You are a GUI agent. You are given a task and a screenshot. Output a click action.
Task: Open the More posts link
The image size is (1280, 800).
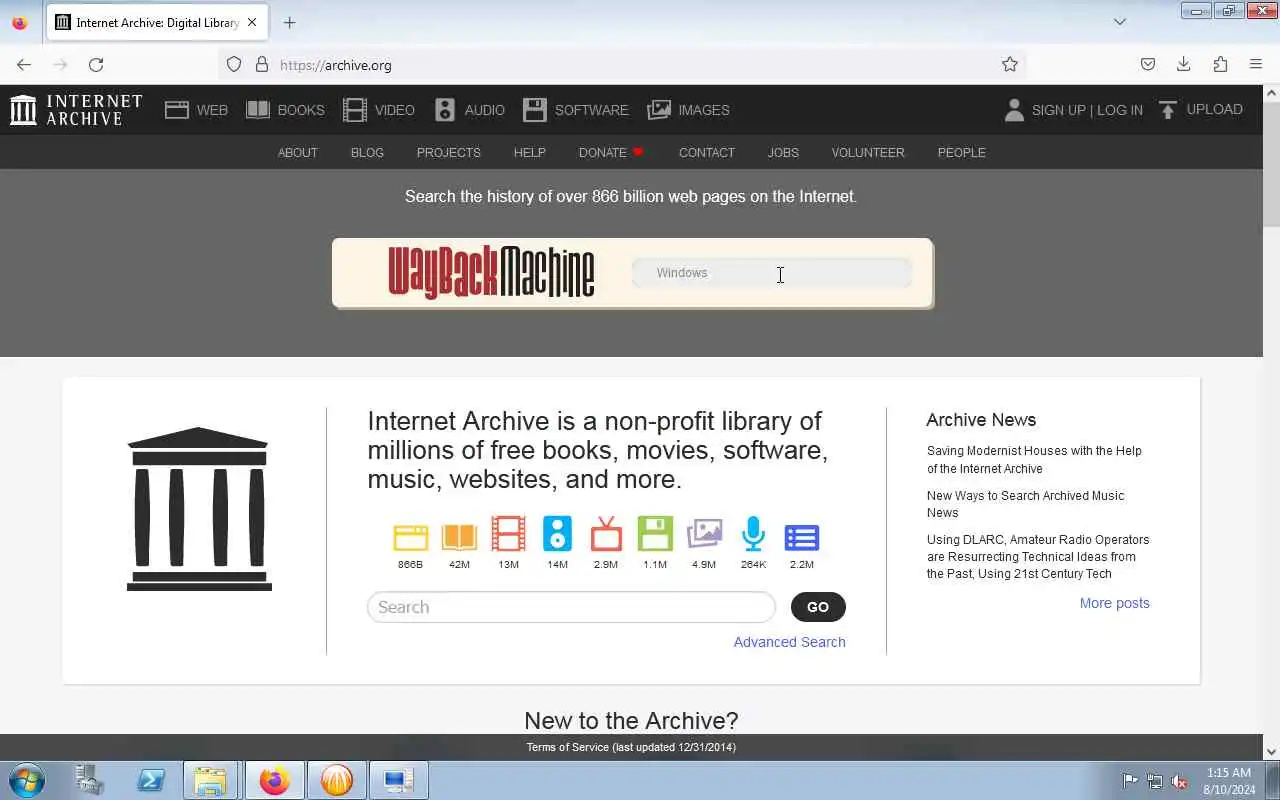click(1115, 603)
